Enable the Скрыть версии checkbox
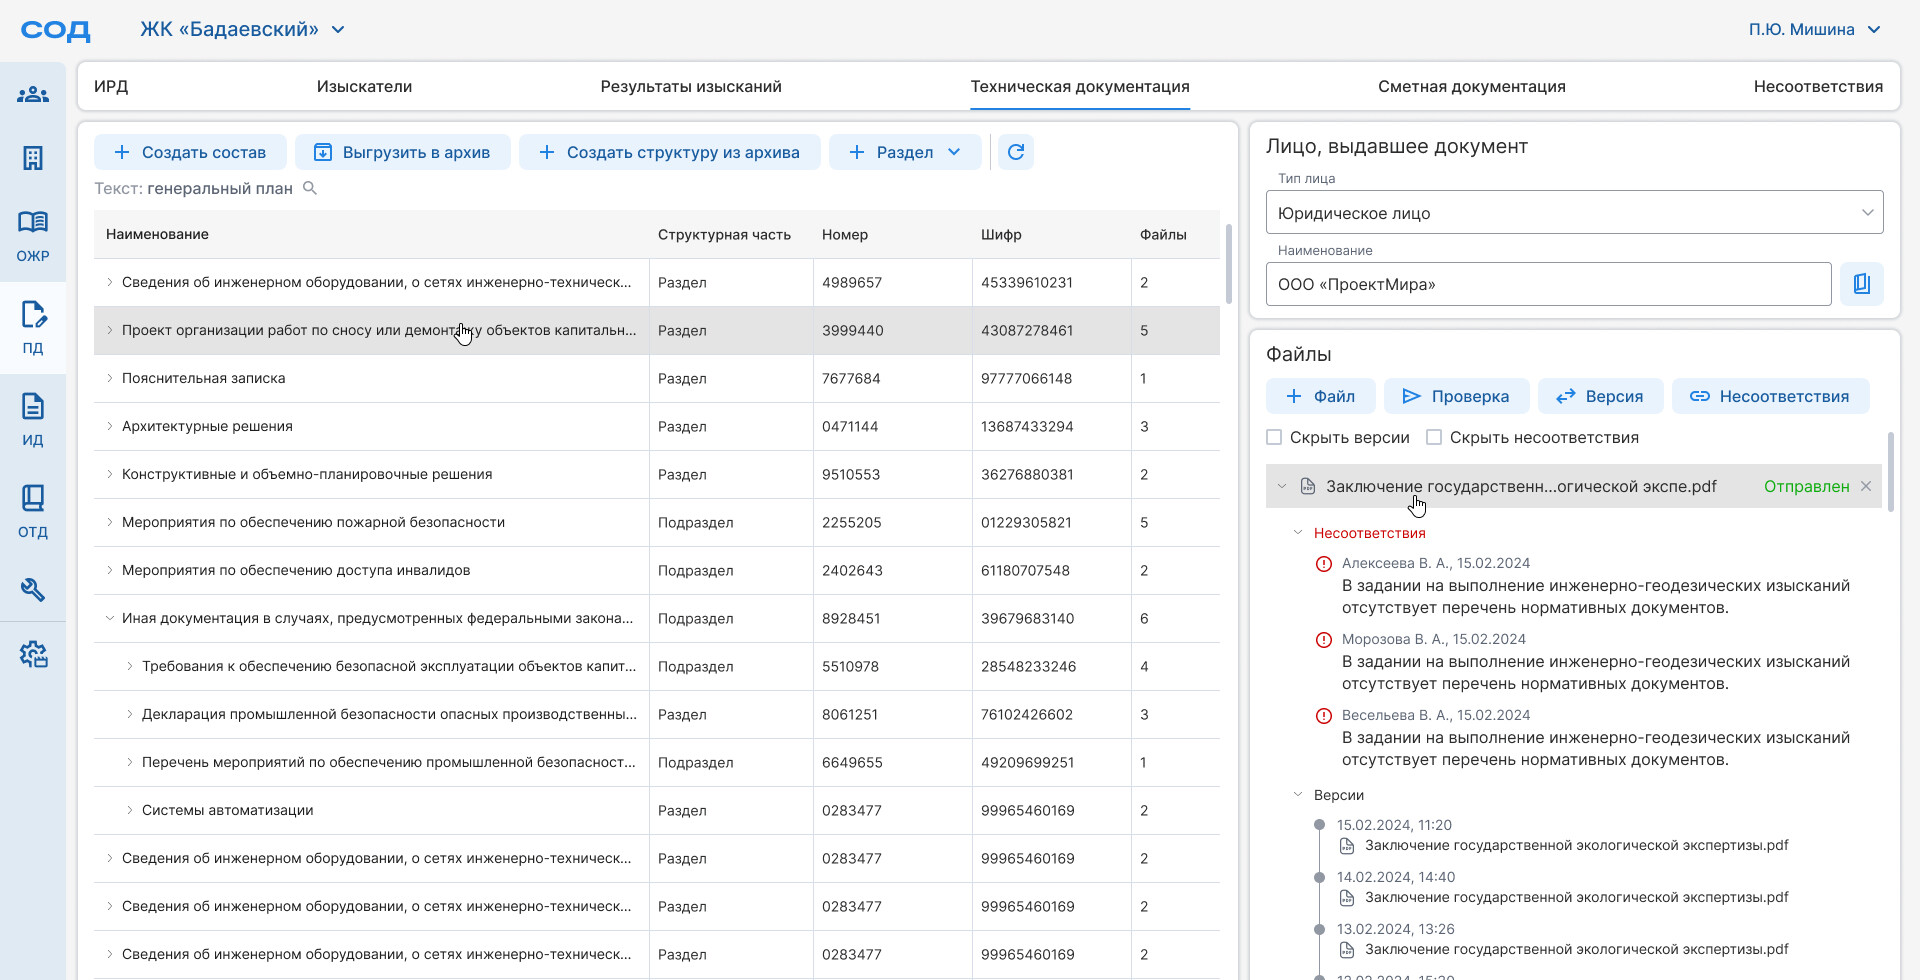This screenshot has height=980, width=1920. click(x=1274, y=437)
